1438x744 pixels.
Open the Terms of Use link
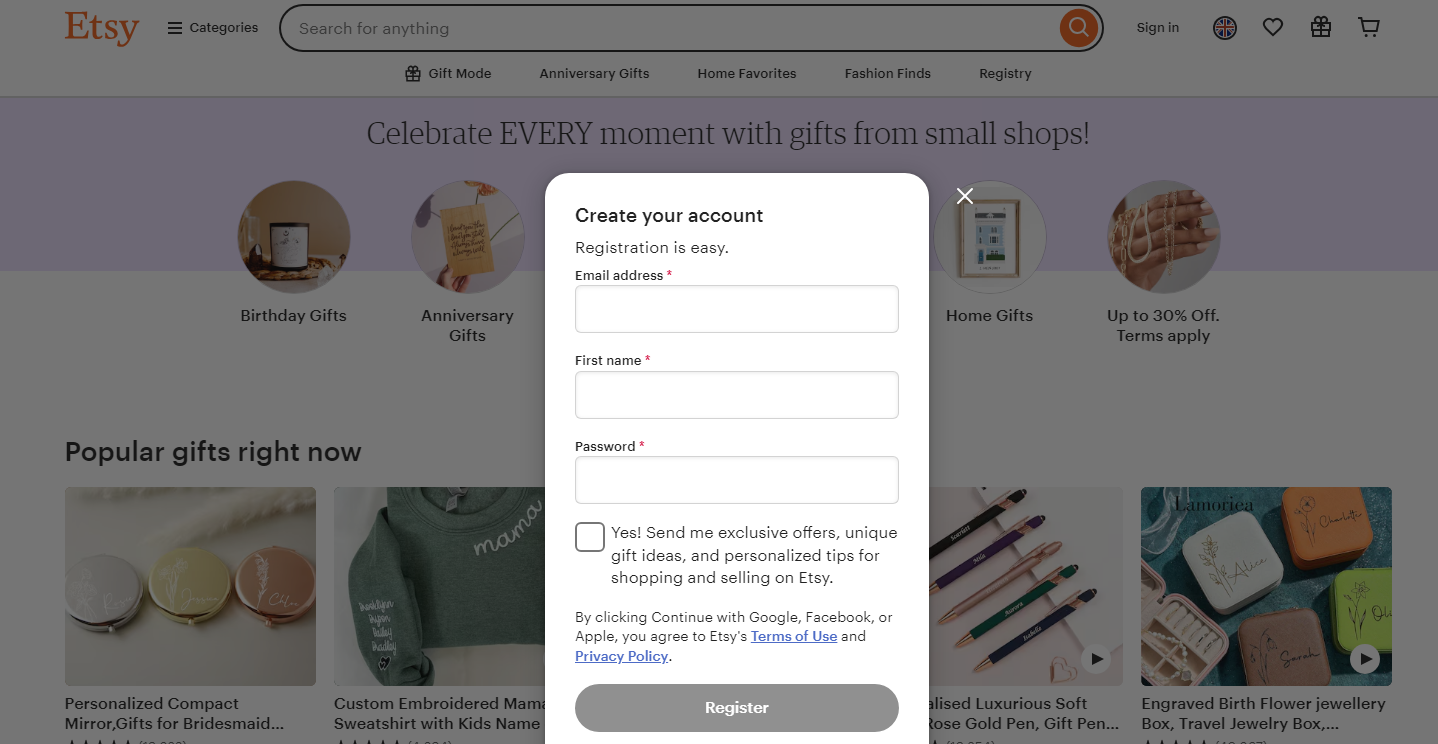(793, 636)
